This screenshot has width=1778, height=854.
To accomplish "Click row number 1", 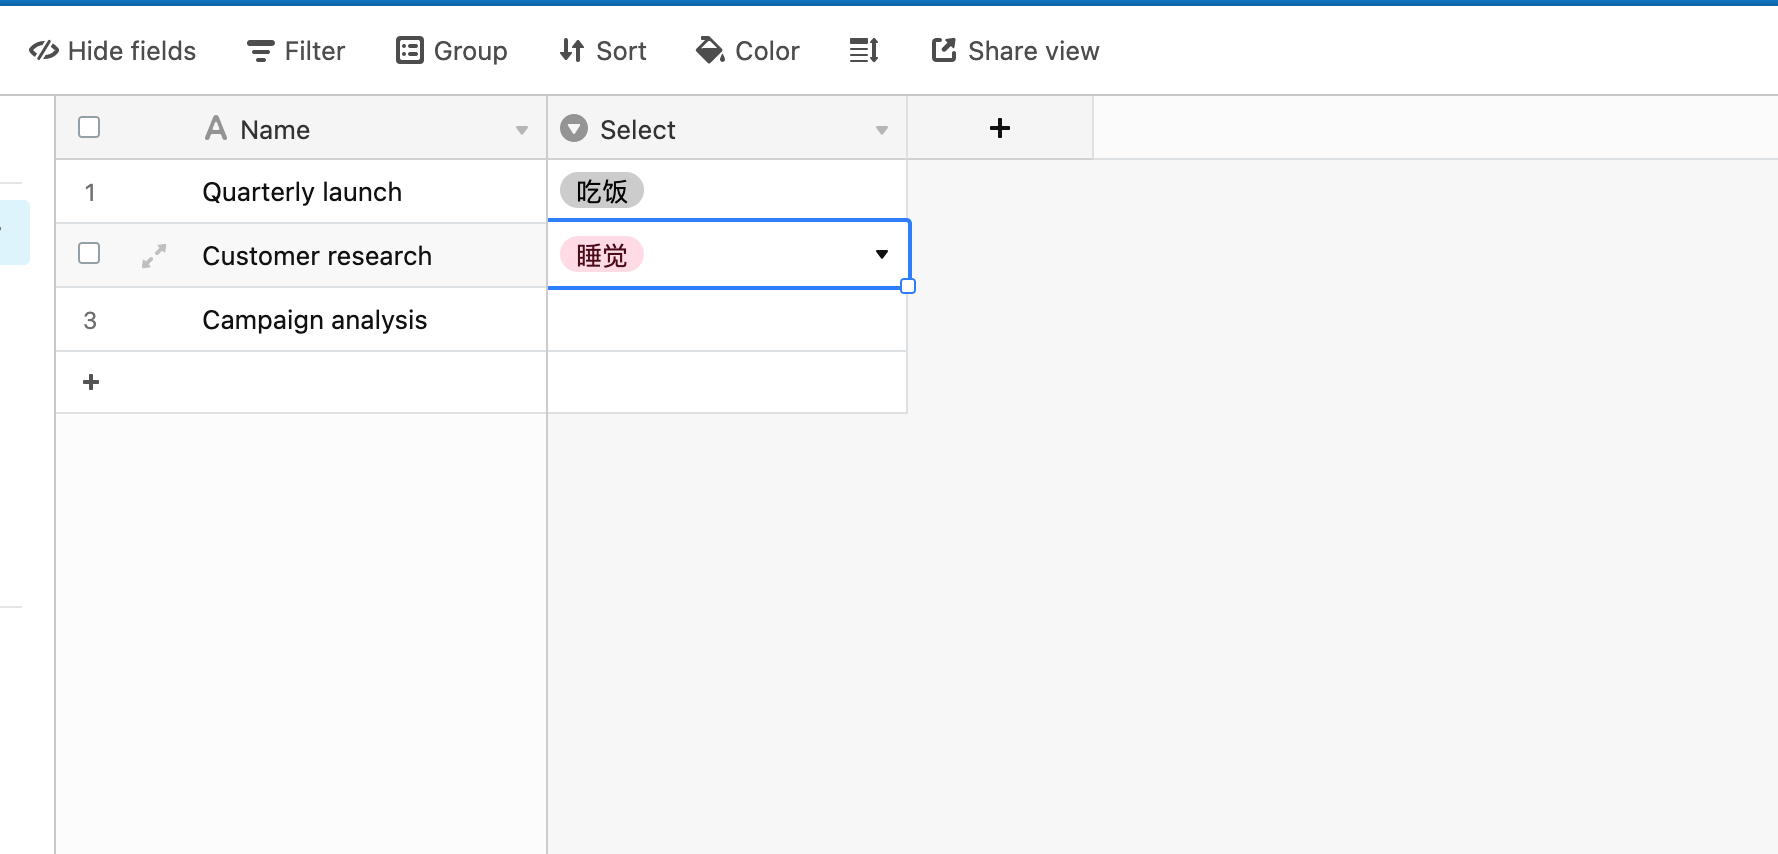I will (x=90, y=192).
